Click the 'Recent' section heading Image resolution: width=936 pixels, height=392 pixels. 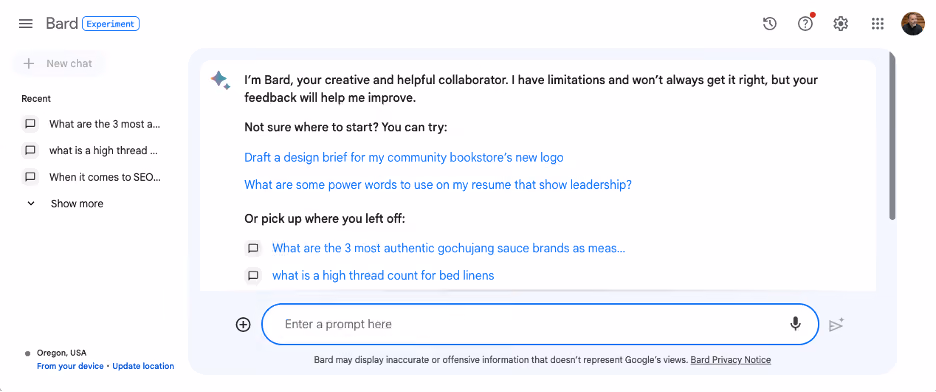[x=36, y=98]
